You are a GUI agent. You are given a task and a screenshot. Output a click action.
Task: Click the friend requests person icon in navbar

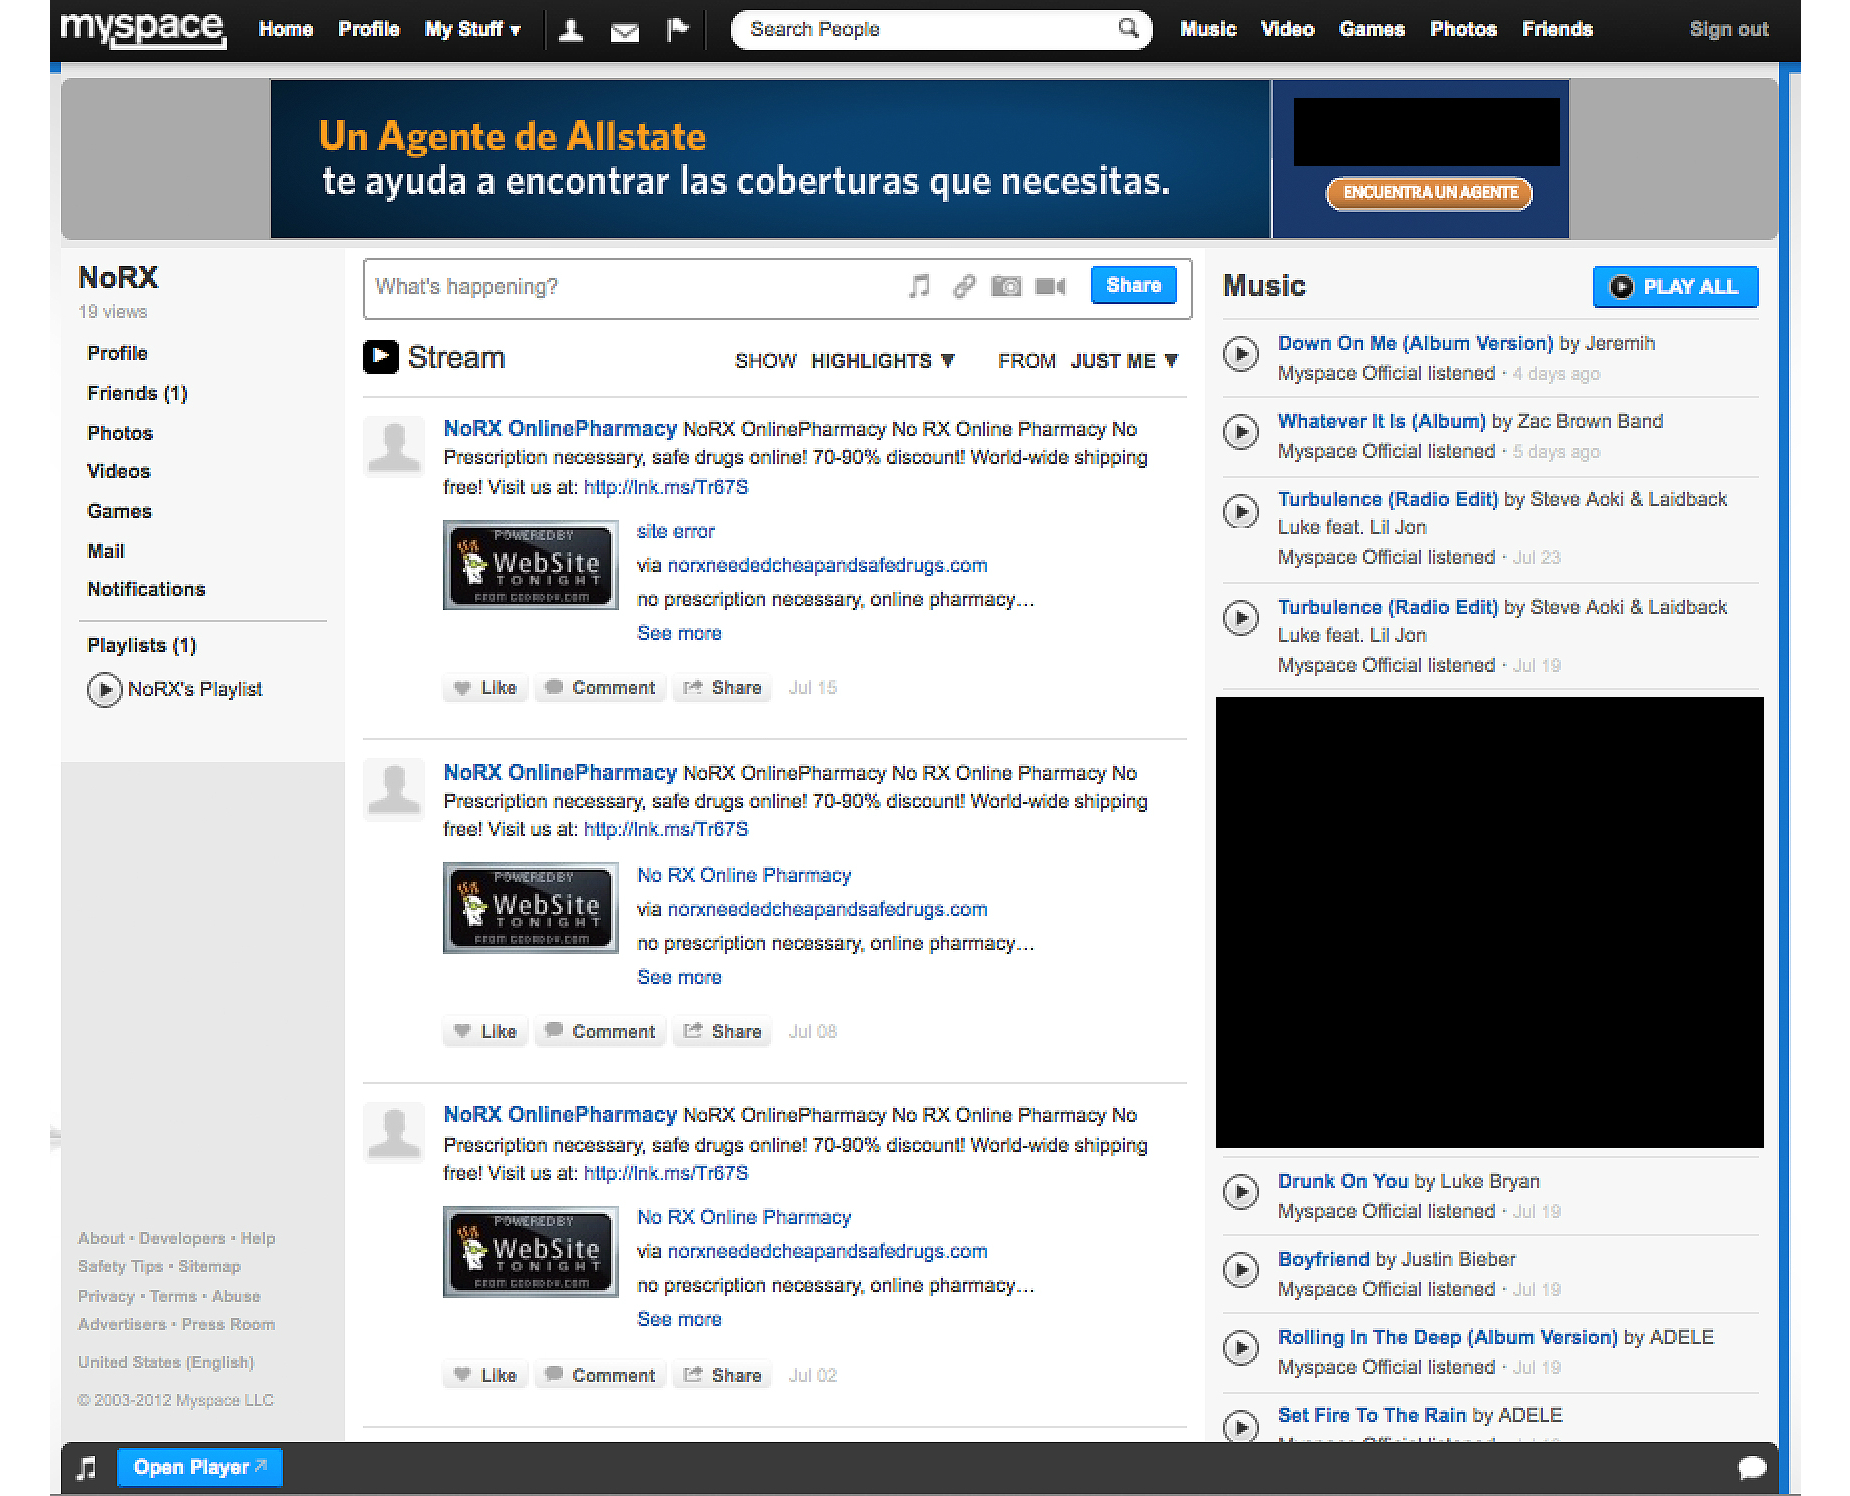571,31
